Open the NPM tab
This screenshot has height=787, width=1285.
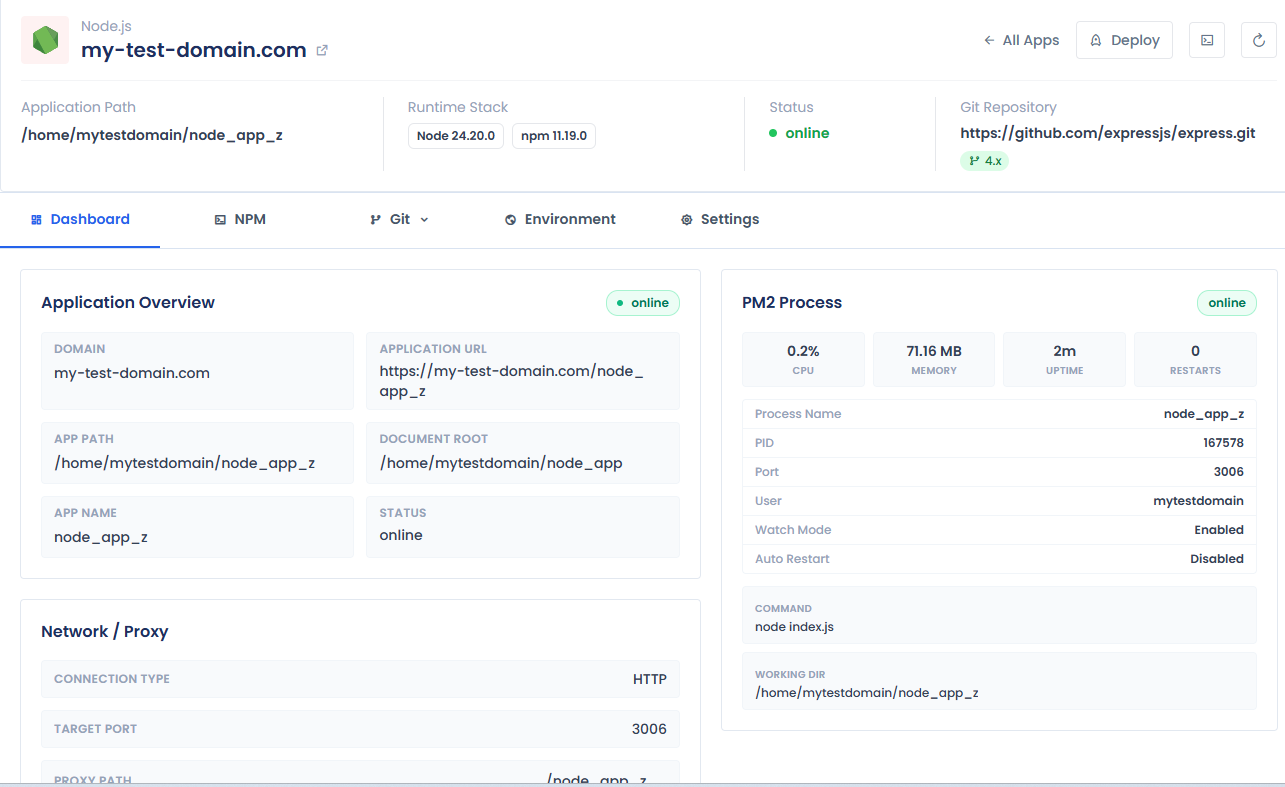click(240, 219)
